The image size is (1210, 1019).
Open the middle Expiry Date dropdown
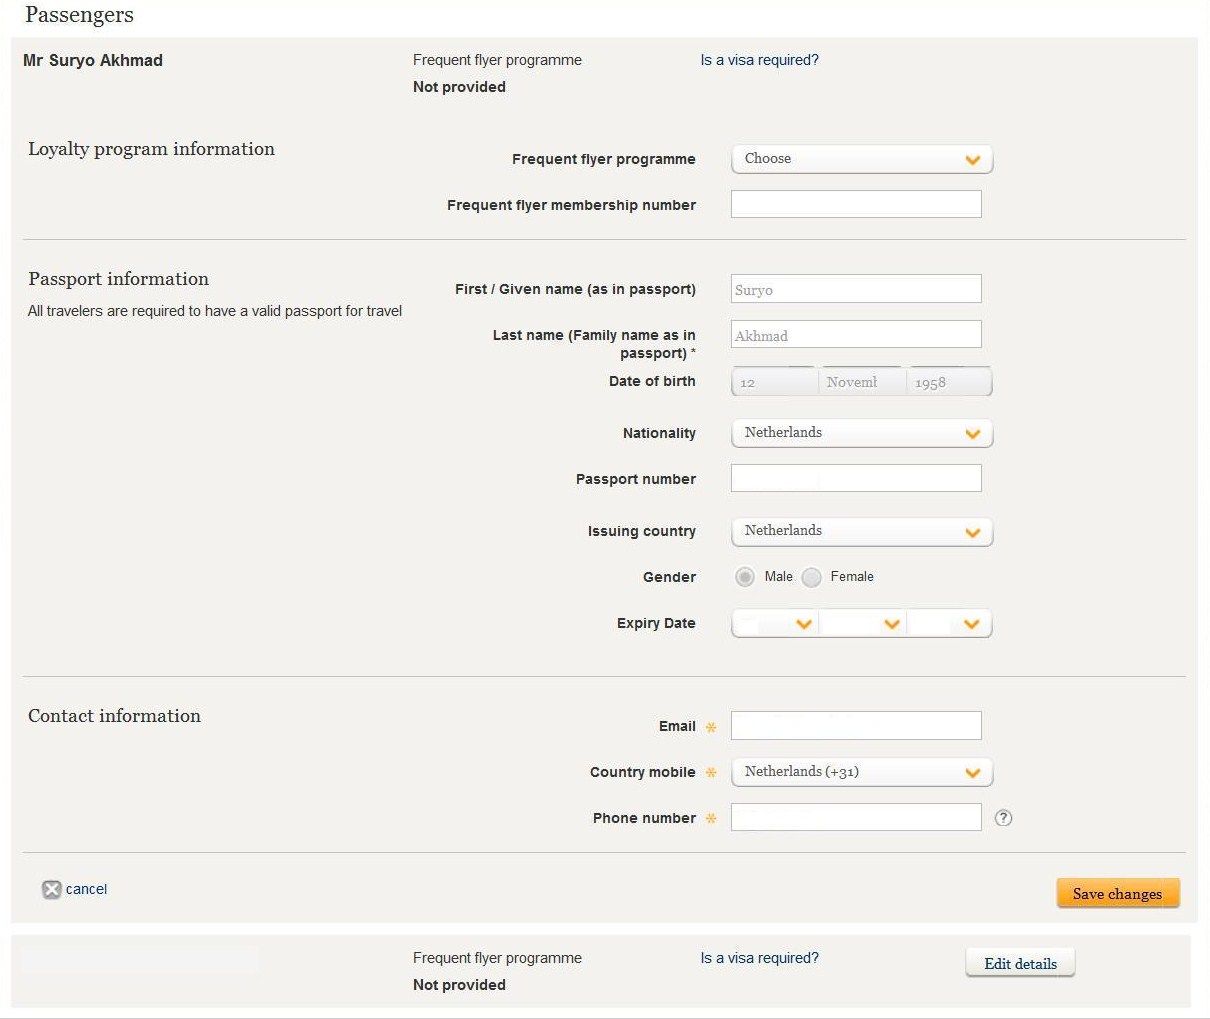[862, 624]
